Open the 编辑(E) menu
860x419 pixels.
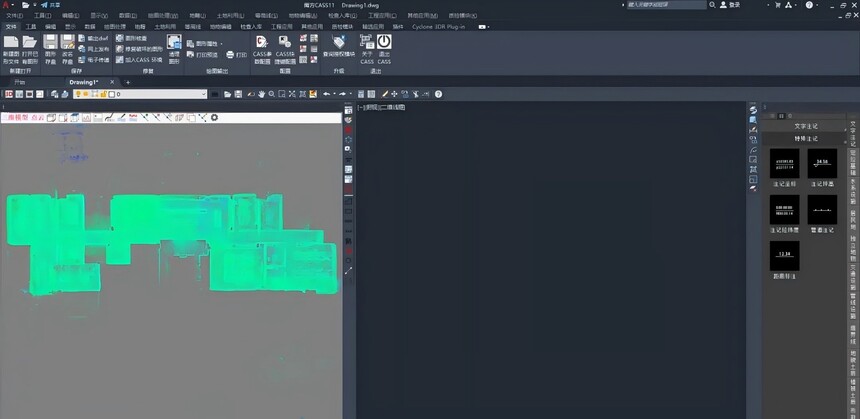point(71,15)
